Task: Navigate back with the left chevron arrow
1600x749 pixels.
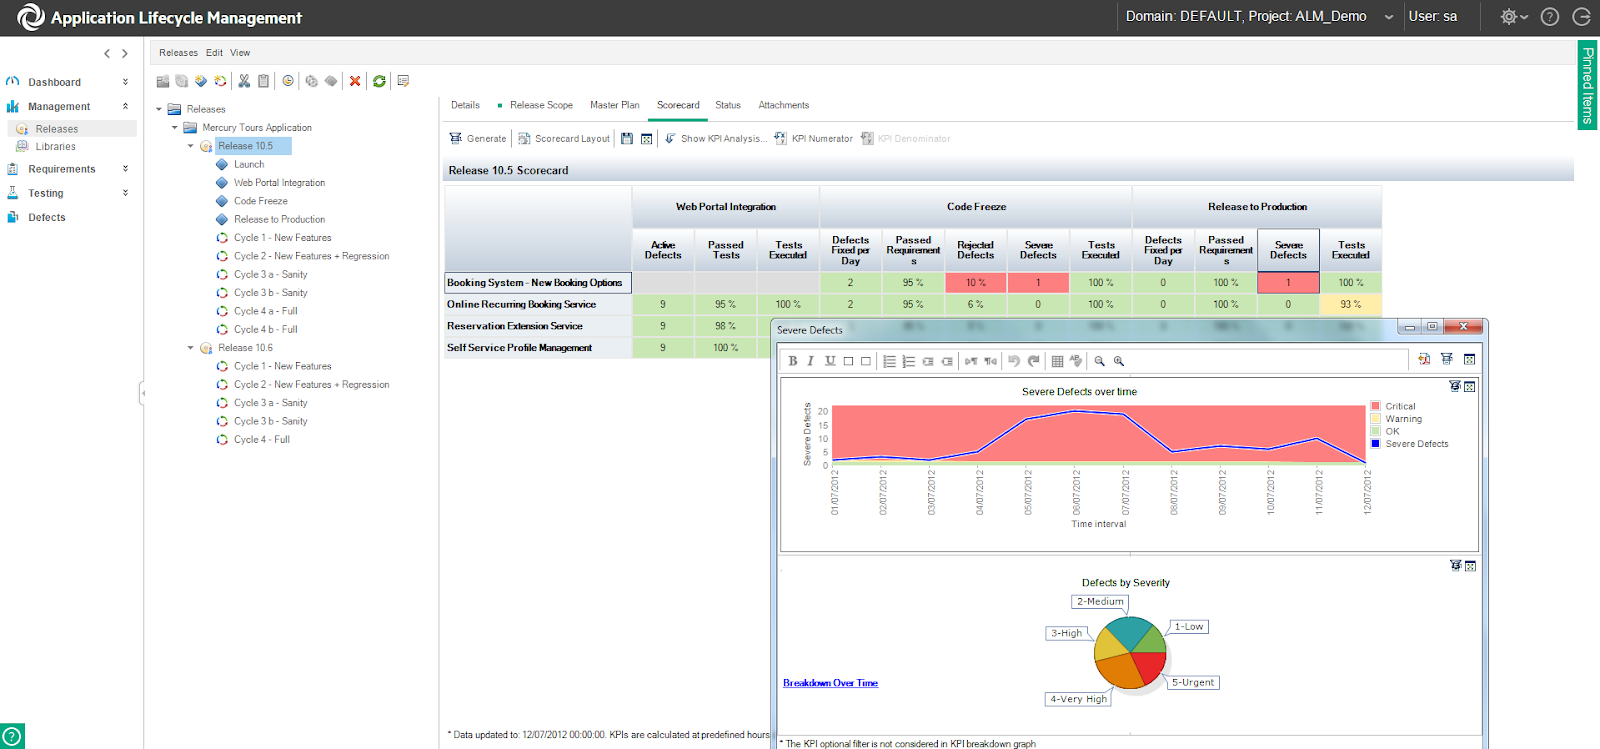Action: coord(107,53)
